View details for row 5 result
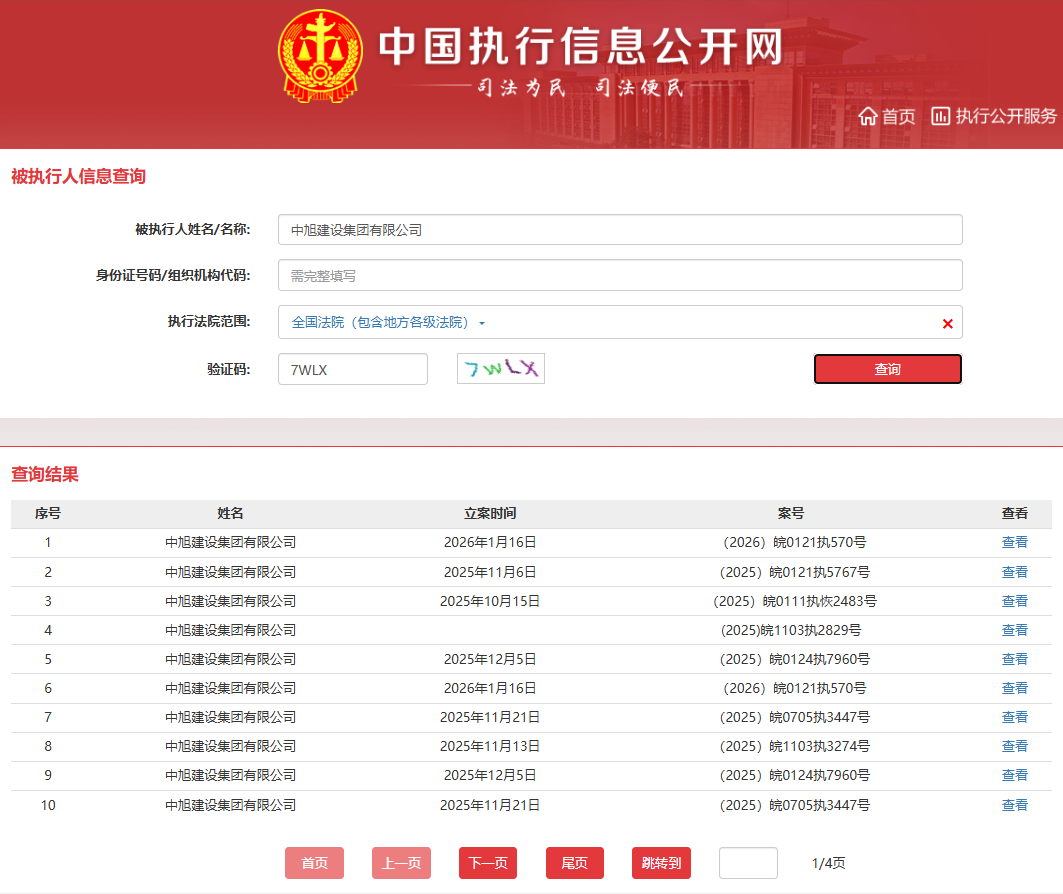Viewport: 1063px width, 894px height. click(x=1014, y=659)
